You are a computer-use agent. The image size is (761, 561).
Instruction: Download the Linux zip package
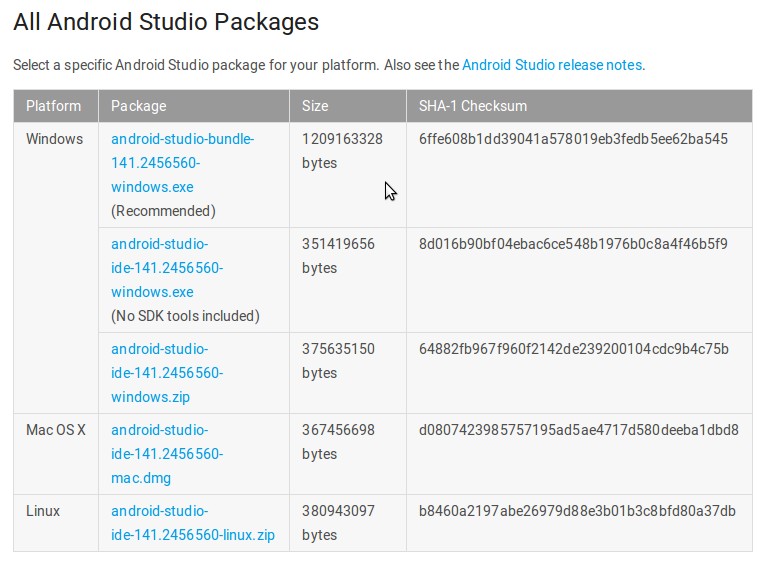pos(193,523)
